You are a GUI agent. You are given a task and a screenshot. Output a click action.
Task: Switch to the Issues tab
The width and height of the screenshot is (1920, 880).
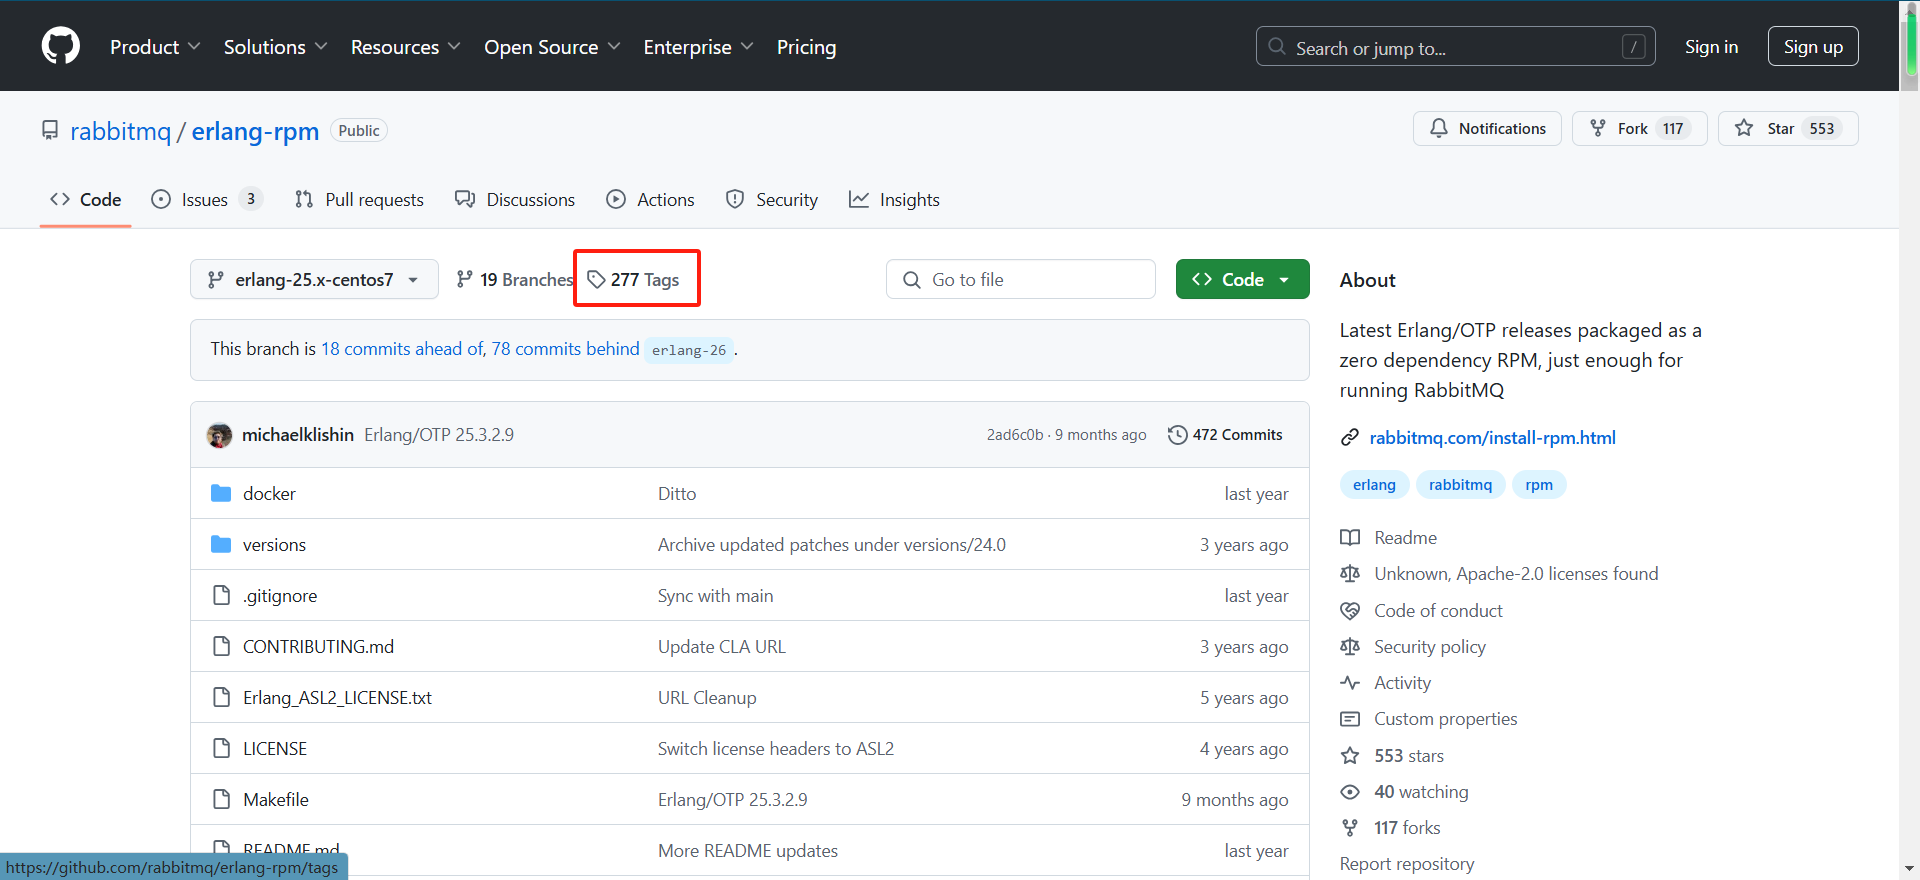[205, 200]
